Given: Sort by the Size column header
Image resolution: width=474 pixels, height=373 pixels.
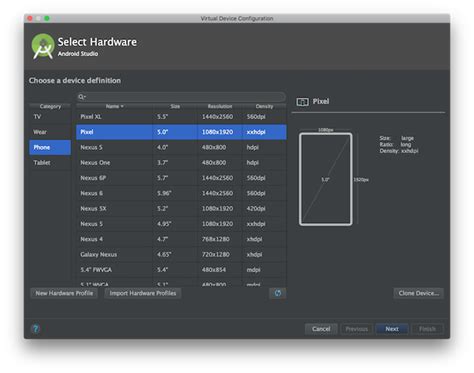Looking at the screenshot, I should pos(175,106).
